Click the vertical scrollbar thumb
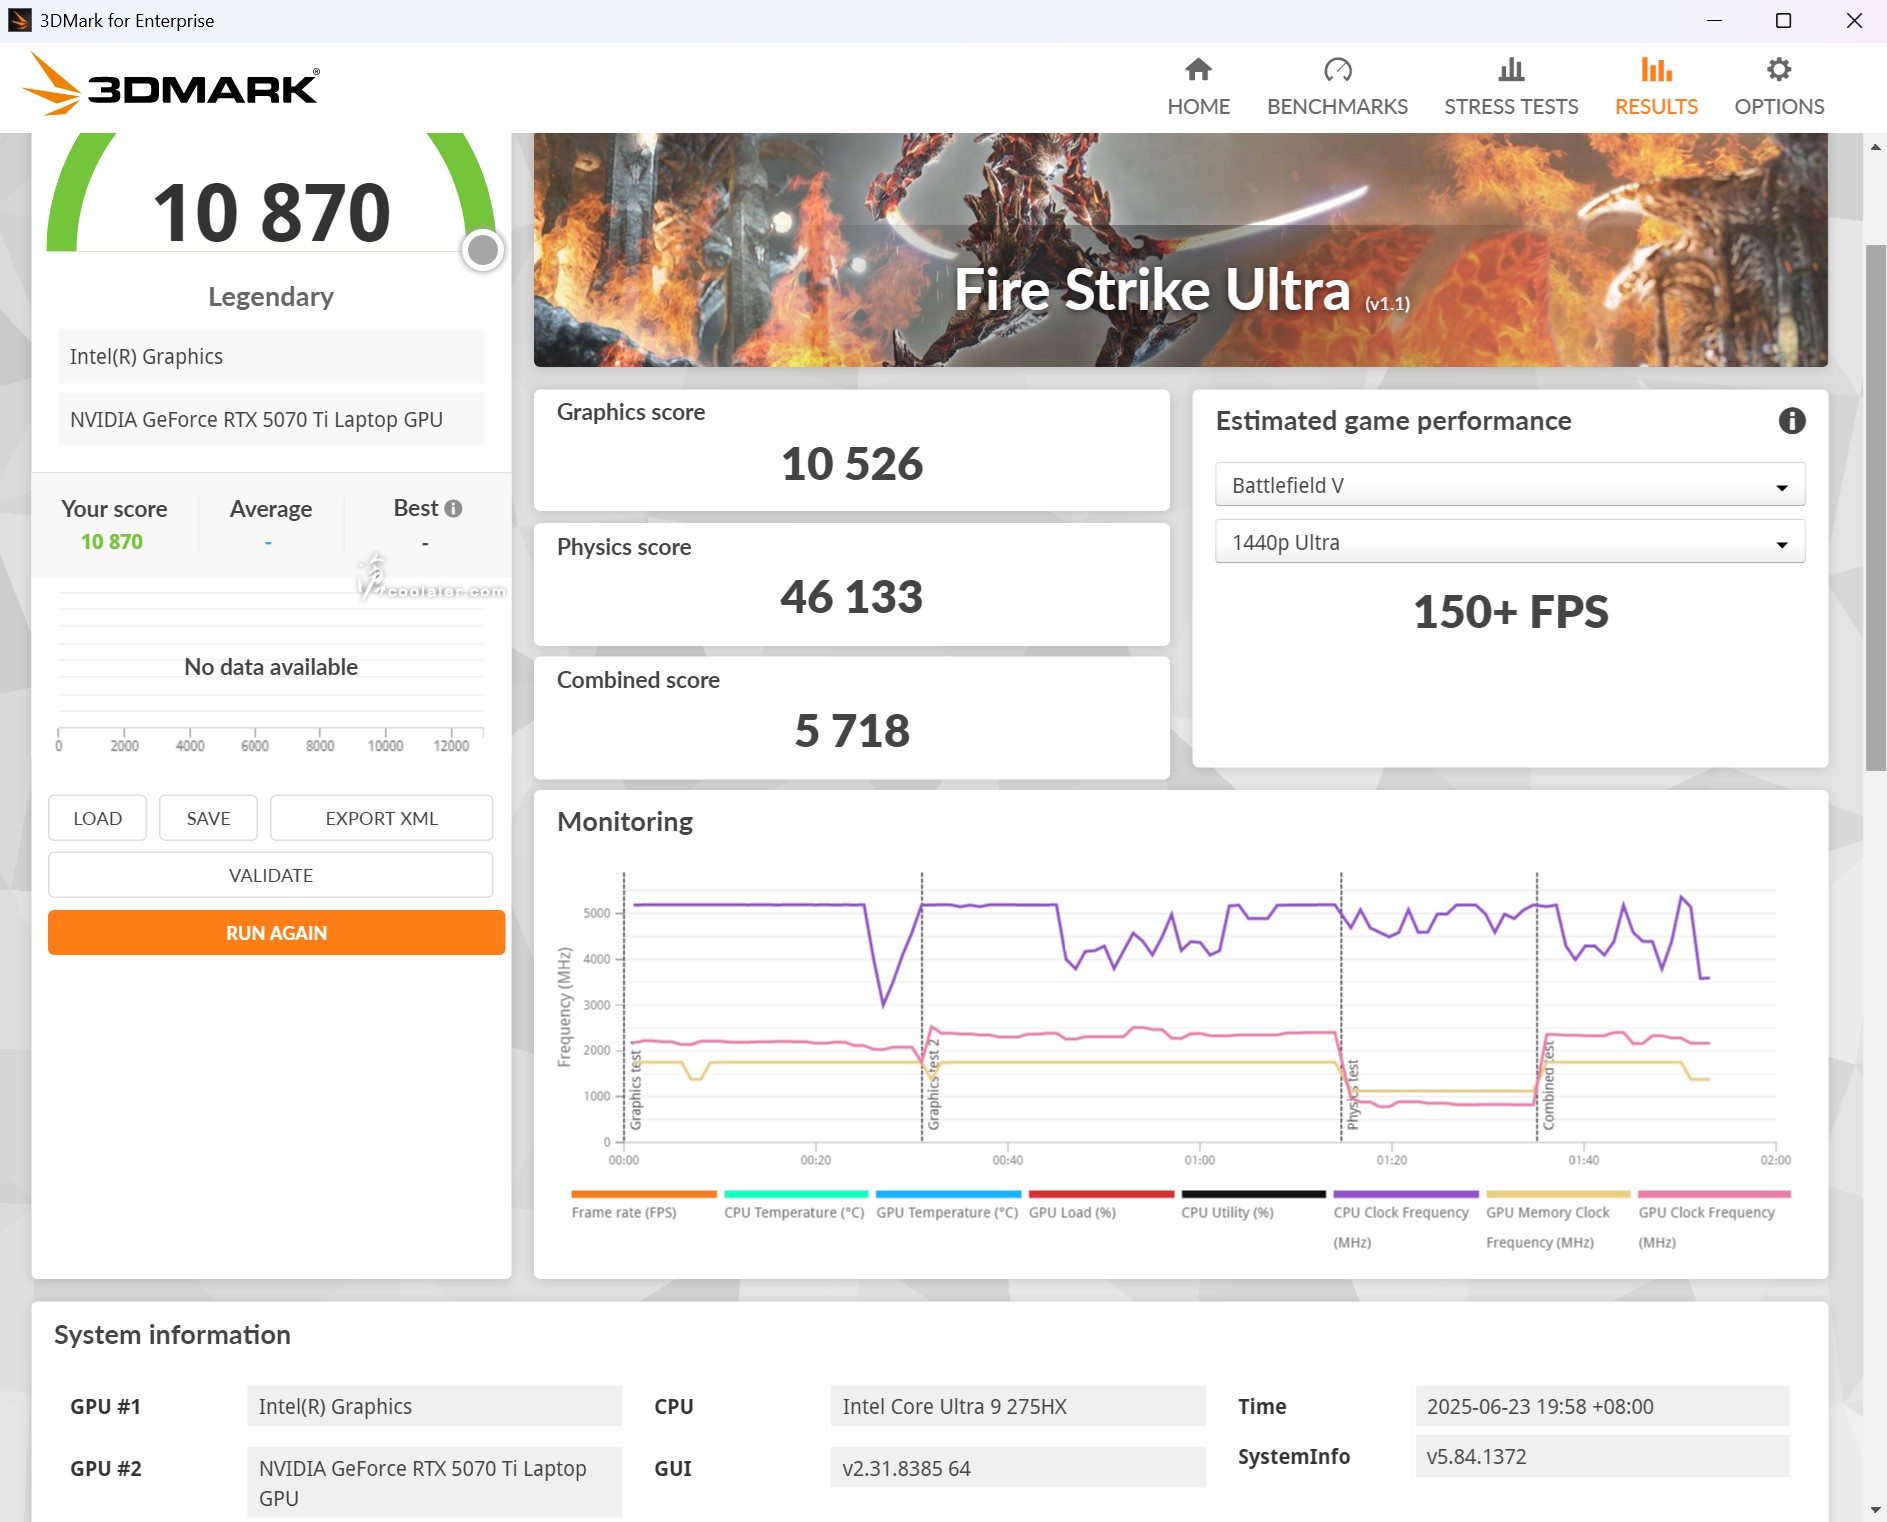The width and height of the screenshot is (1887, 1522). point(1875,507)
